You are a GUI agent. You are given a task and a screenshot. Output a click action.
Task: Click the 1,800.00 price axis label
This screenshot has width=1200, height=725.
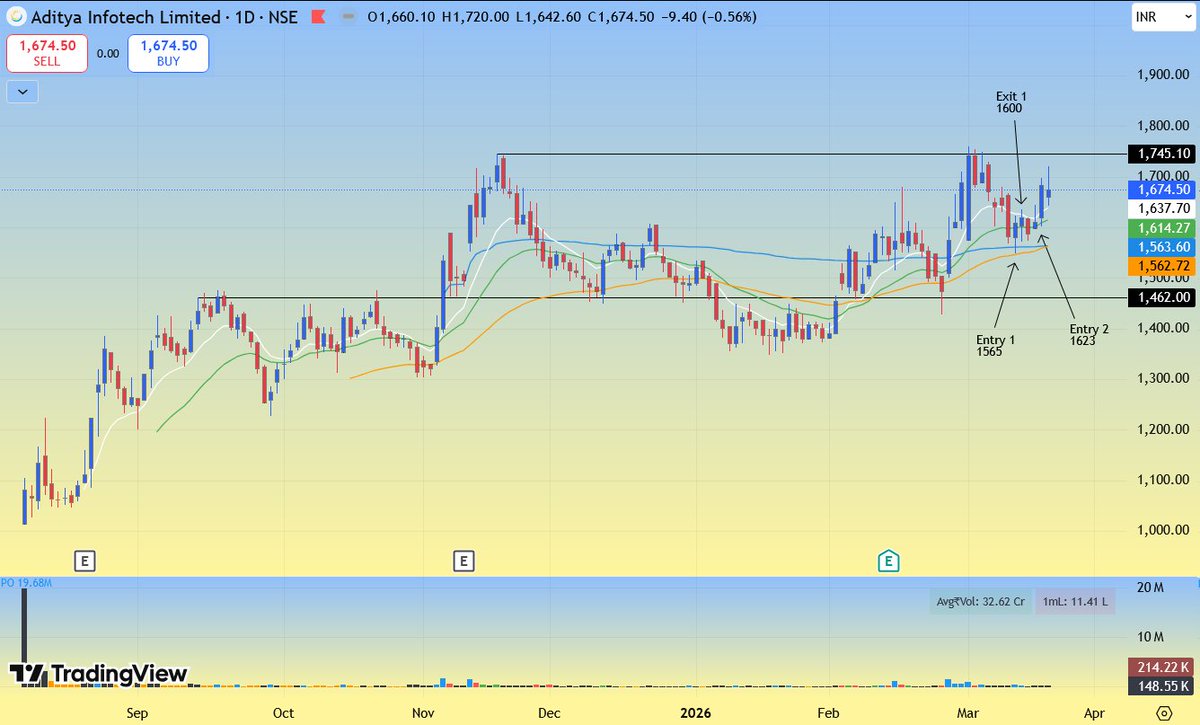tap(1165, 126)
